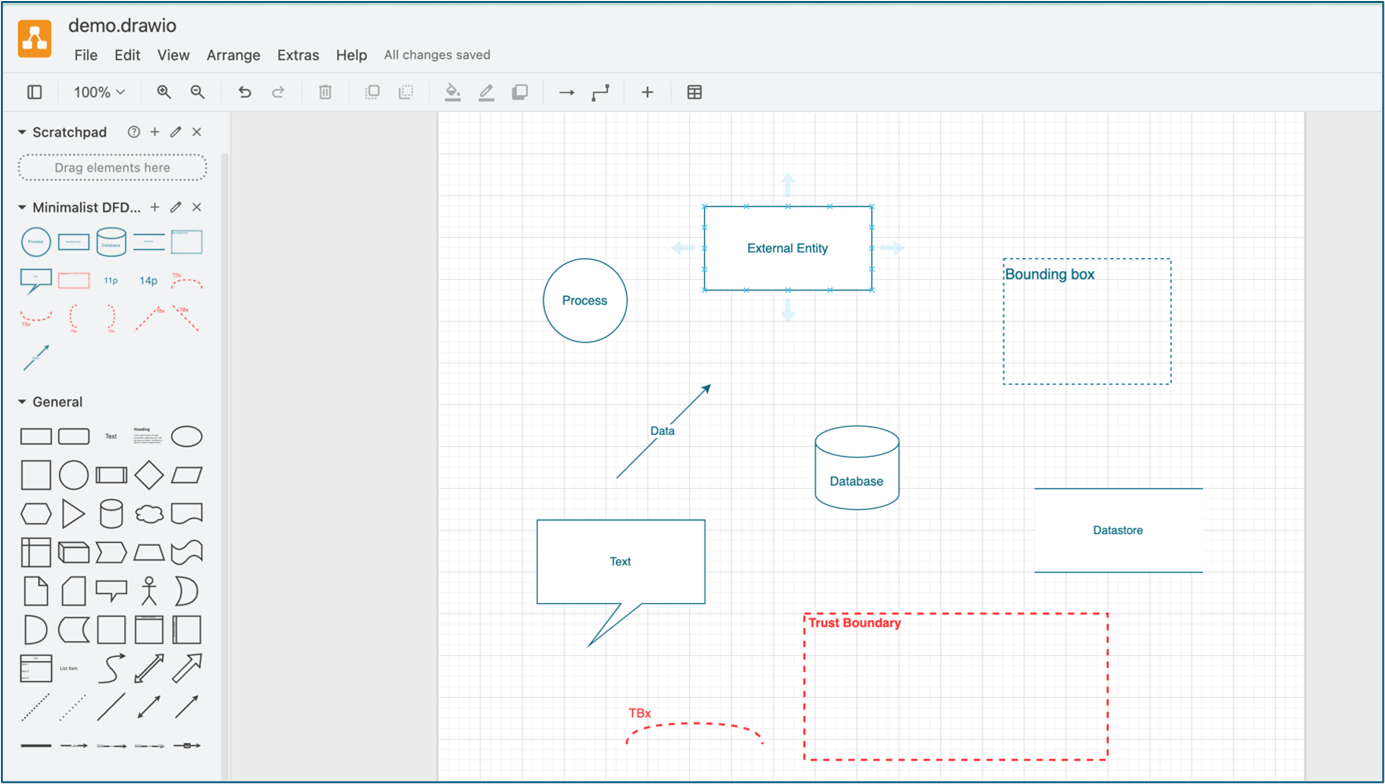Screen dimensions: 1385x784
Task: Toggle the Shadow icon in toolbar
Action: pyautogui.click(x=520, y=92)
